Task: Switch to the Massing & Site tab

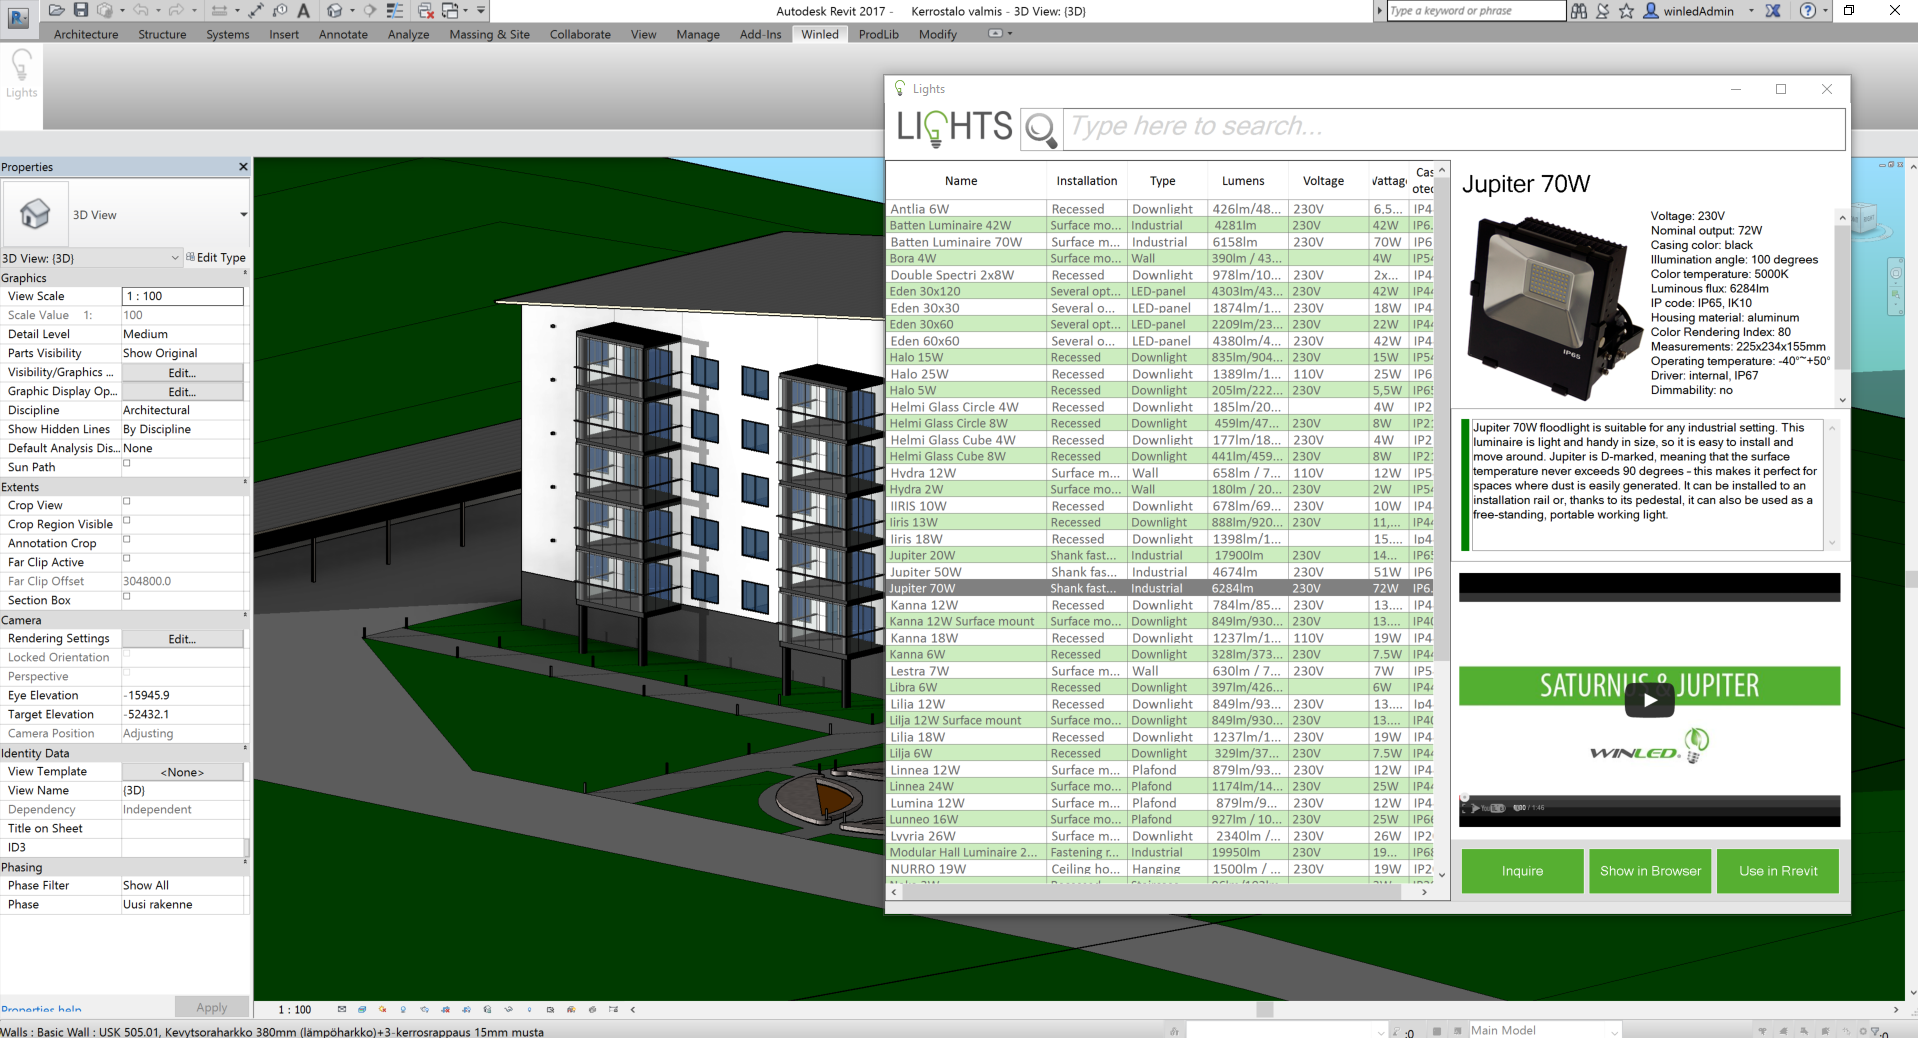Action: tap(489, 34)
